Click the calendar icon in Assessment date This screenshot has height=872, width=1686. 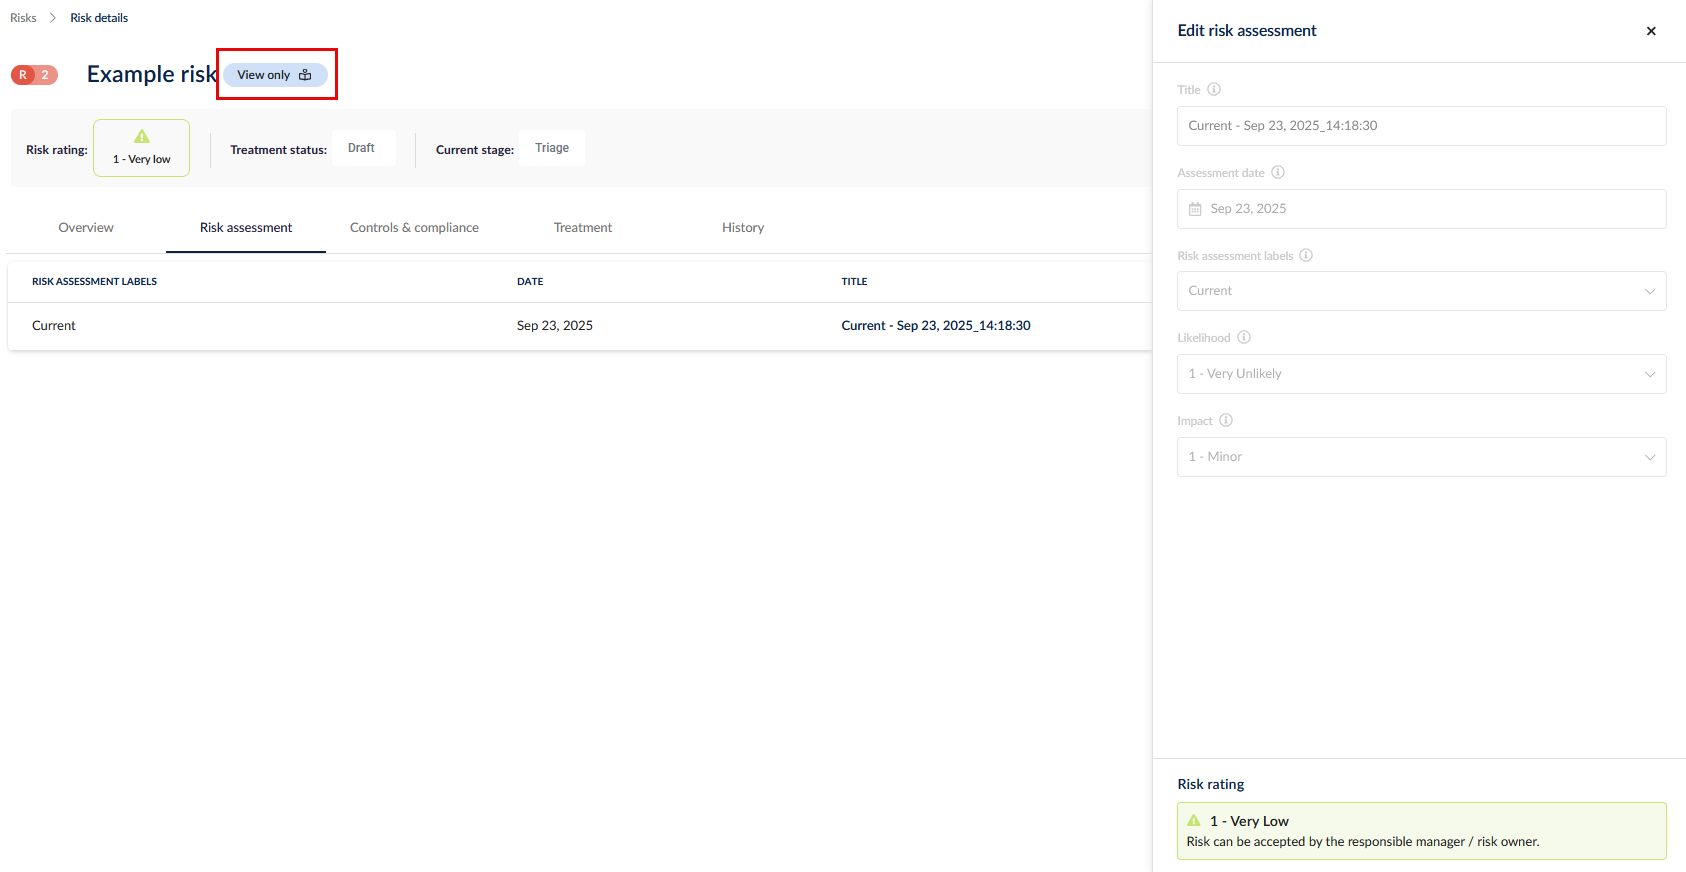point(1195,209)
